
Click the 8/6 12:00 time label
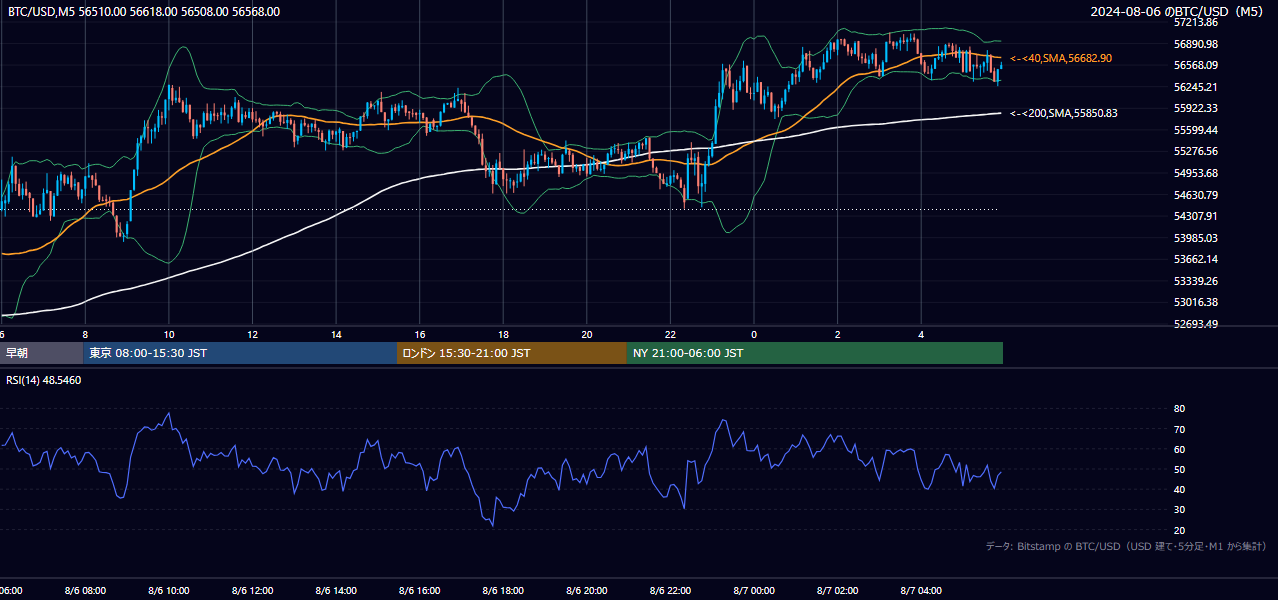pos(252,591)
